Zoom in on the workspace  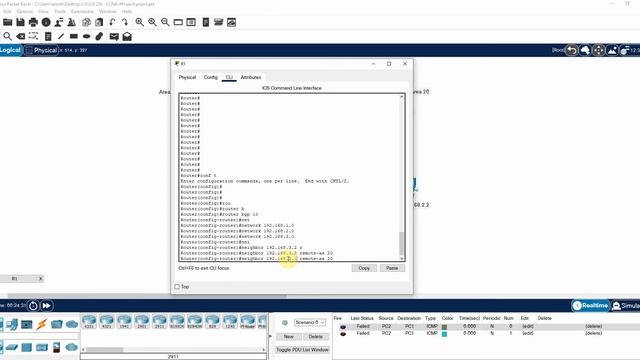coord(140,22)
